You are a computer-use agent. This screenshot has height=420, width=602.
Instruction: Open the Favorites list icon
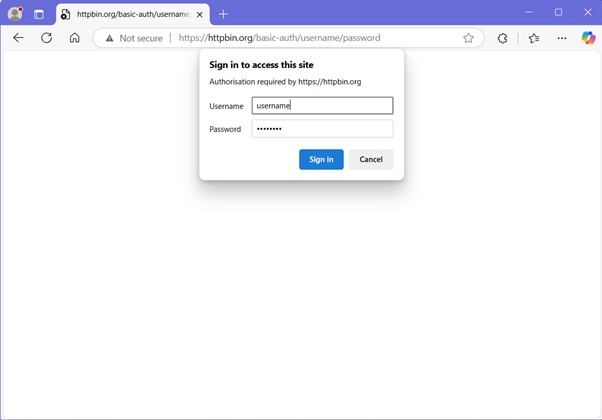pyautogui.click(x=534, y=38)
